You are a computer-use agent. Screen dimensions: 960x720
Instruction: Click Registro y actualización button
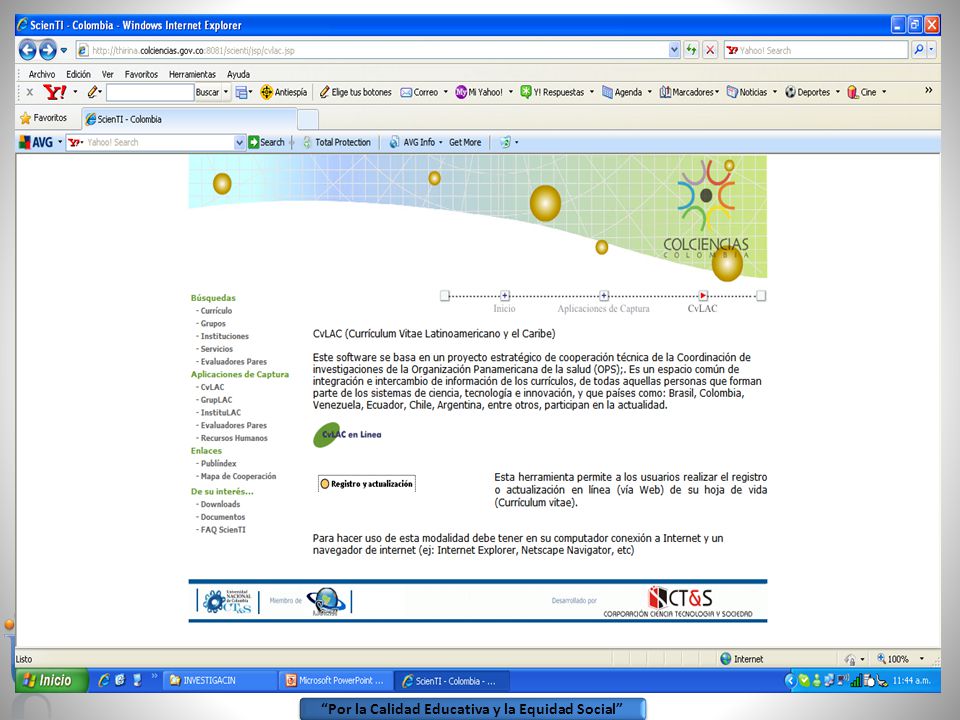367,484
